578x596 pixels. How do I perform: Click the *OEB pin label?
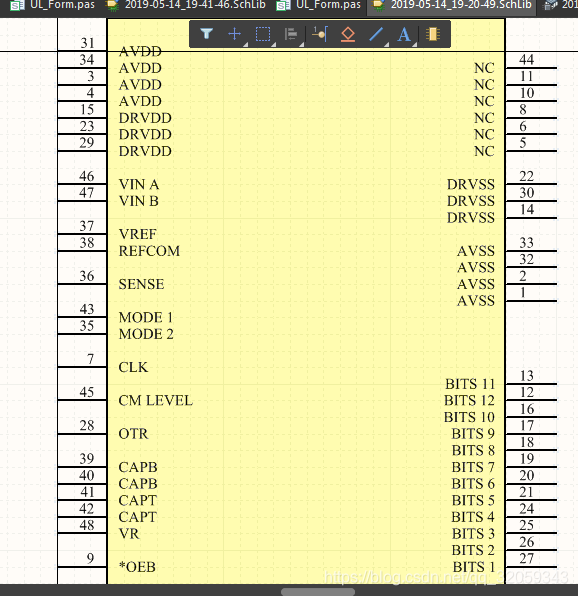137,567
